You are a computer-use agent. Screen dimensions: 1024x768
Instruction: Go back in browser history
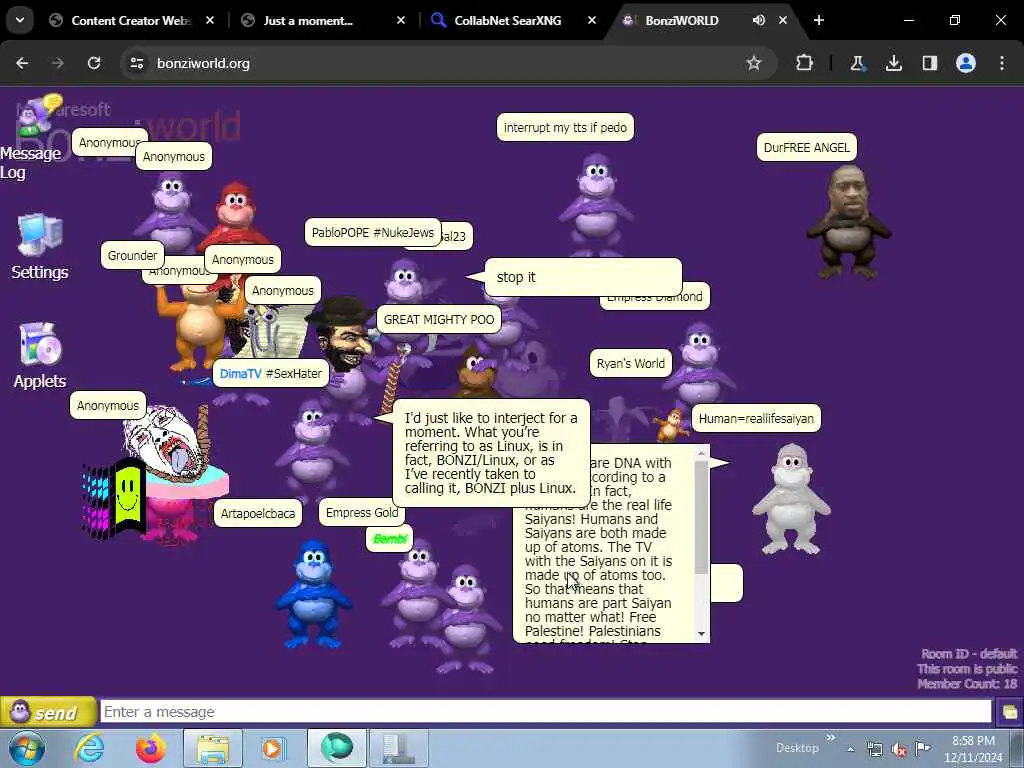coord(22,63)
